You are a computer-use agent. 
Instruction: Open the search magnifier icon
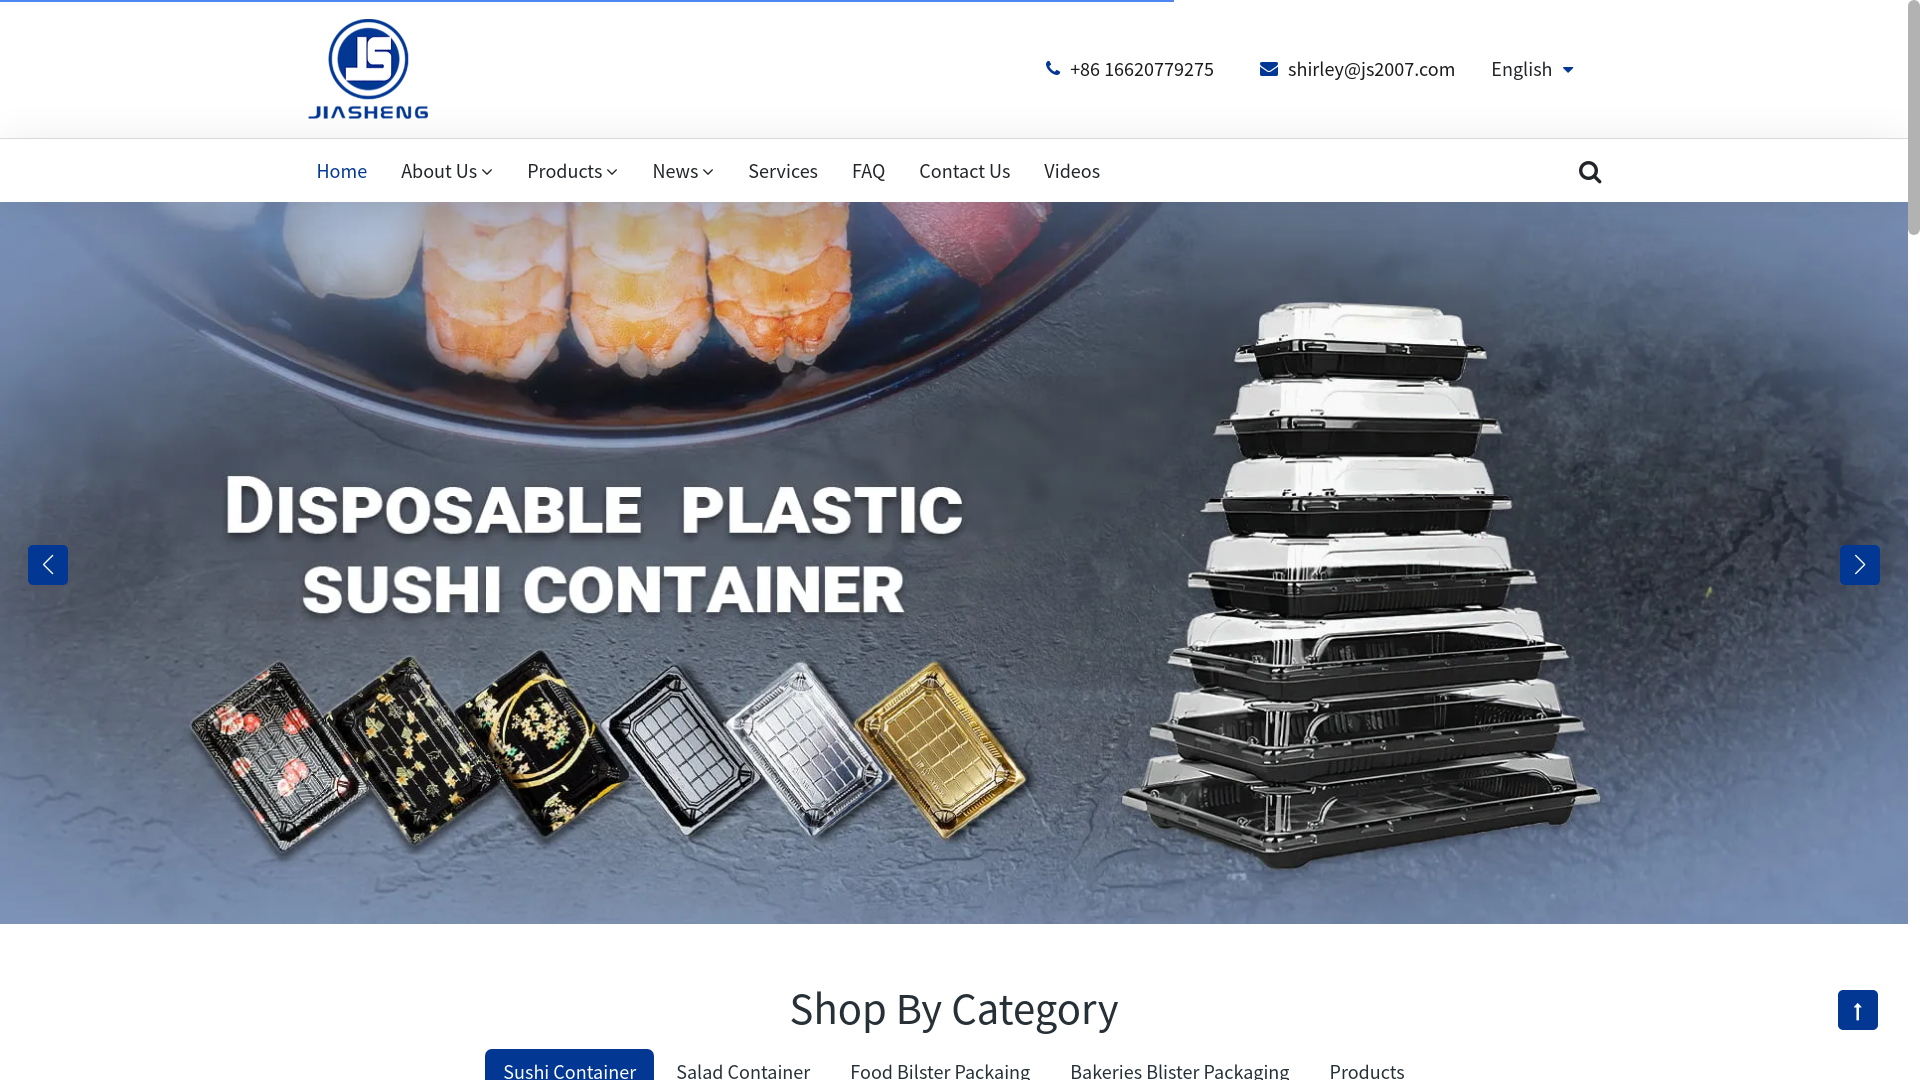1590,172
